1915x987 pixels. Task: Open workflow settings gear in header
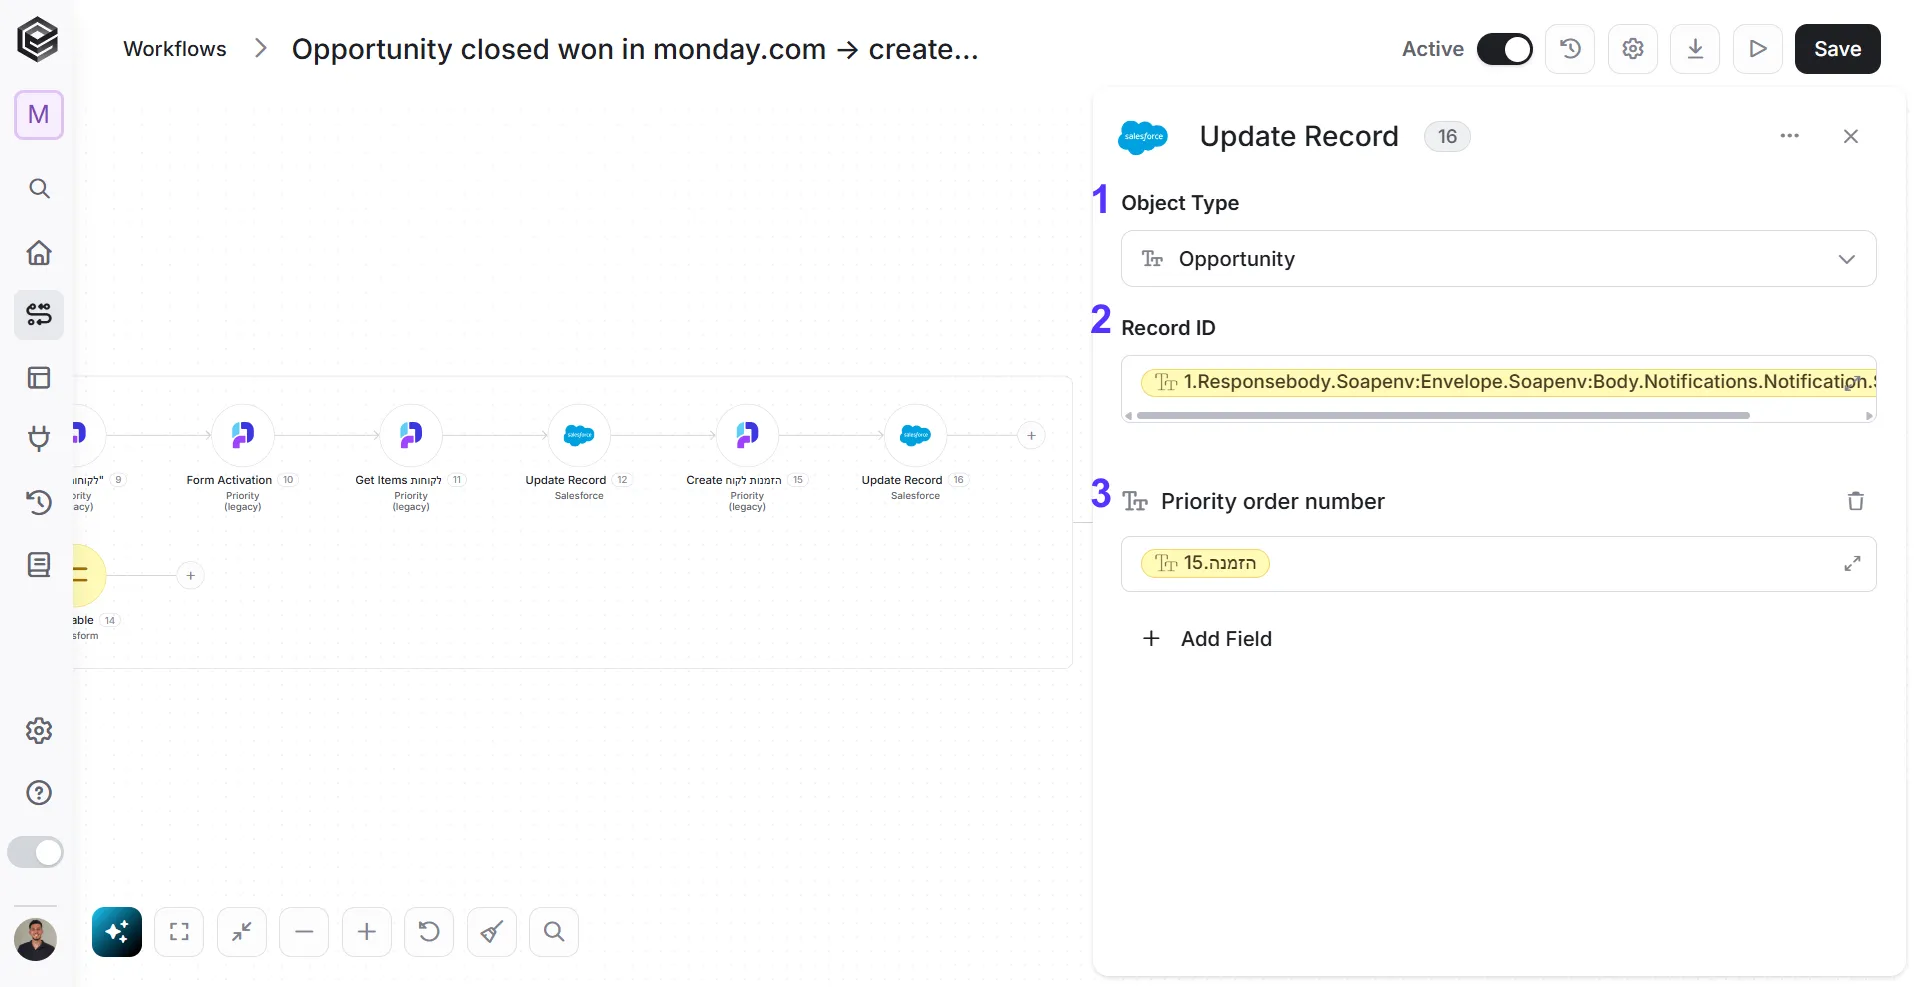(1633, 49)
